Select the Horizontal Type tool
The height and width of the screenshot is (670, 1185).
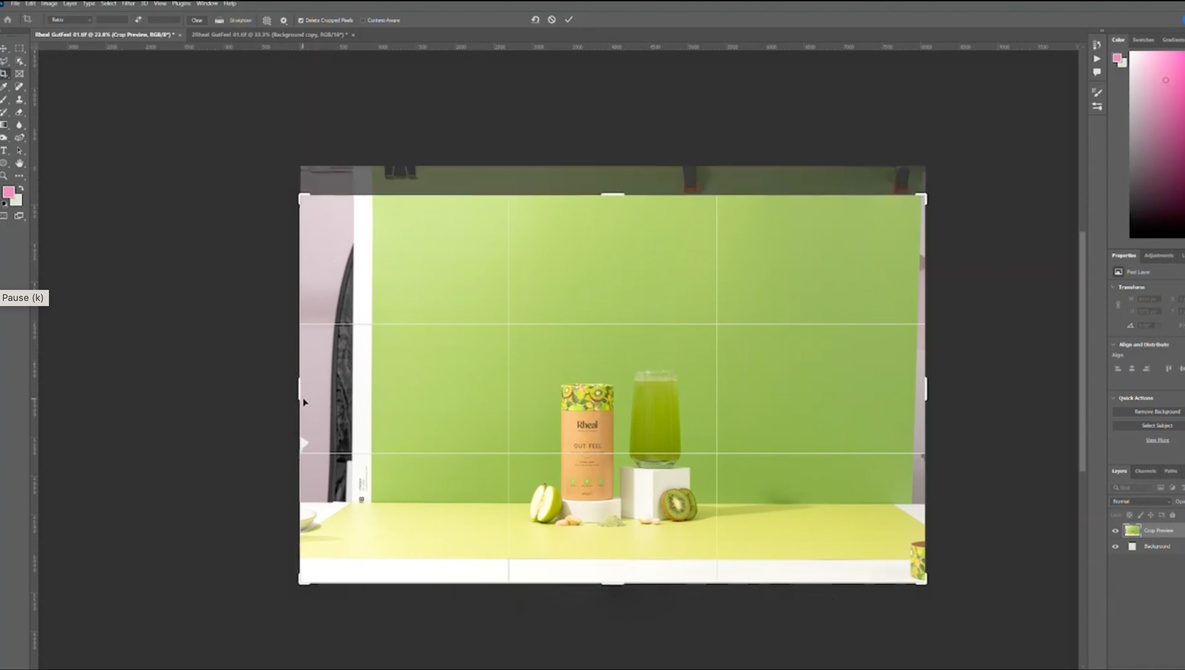4,151
